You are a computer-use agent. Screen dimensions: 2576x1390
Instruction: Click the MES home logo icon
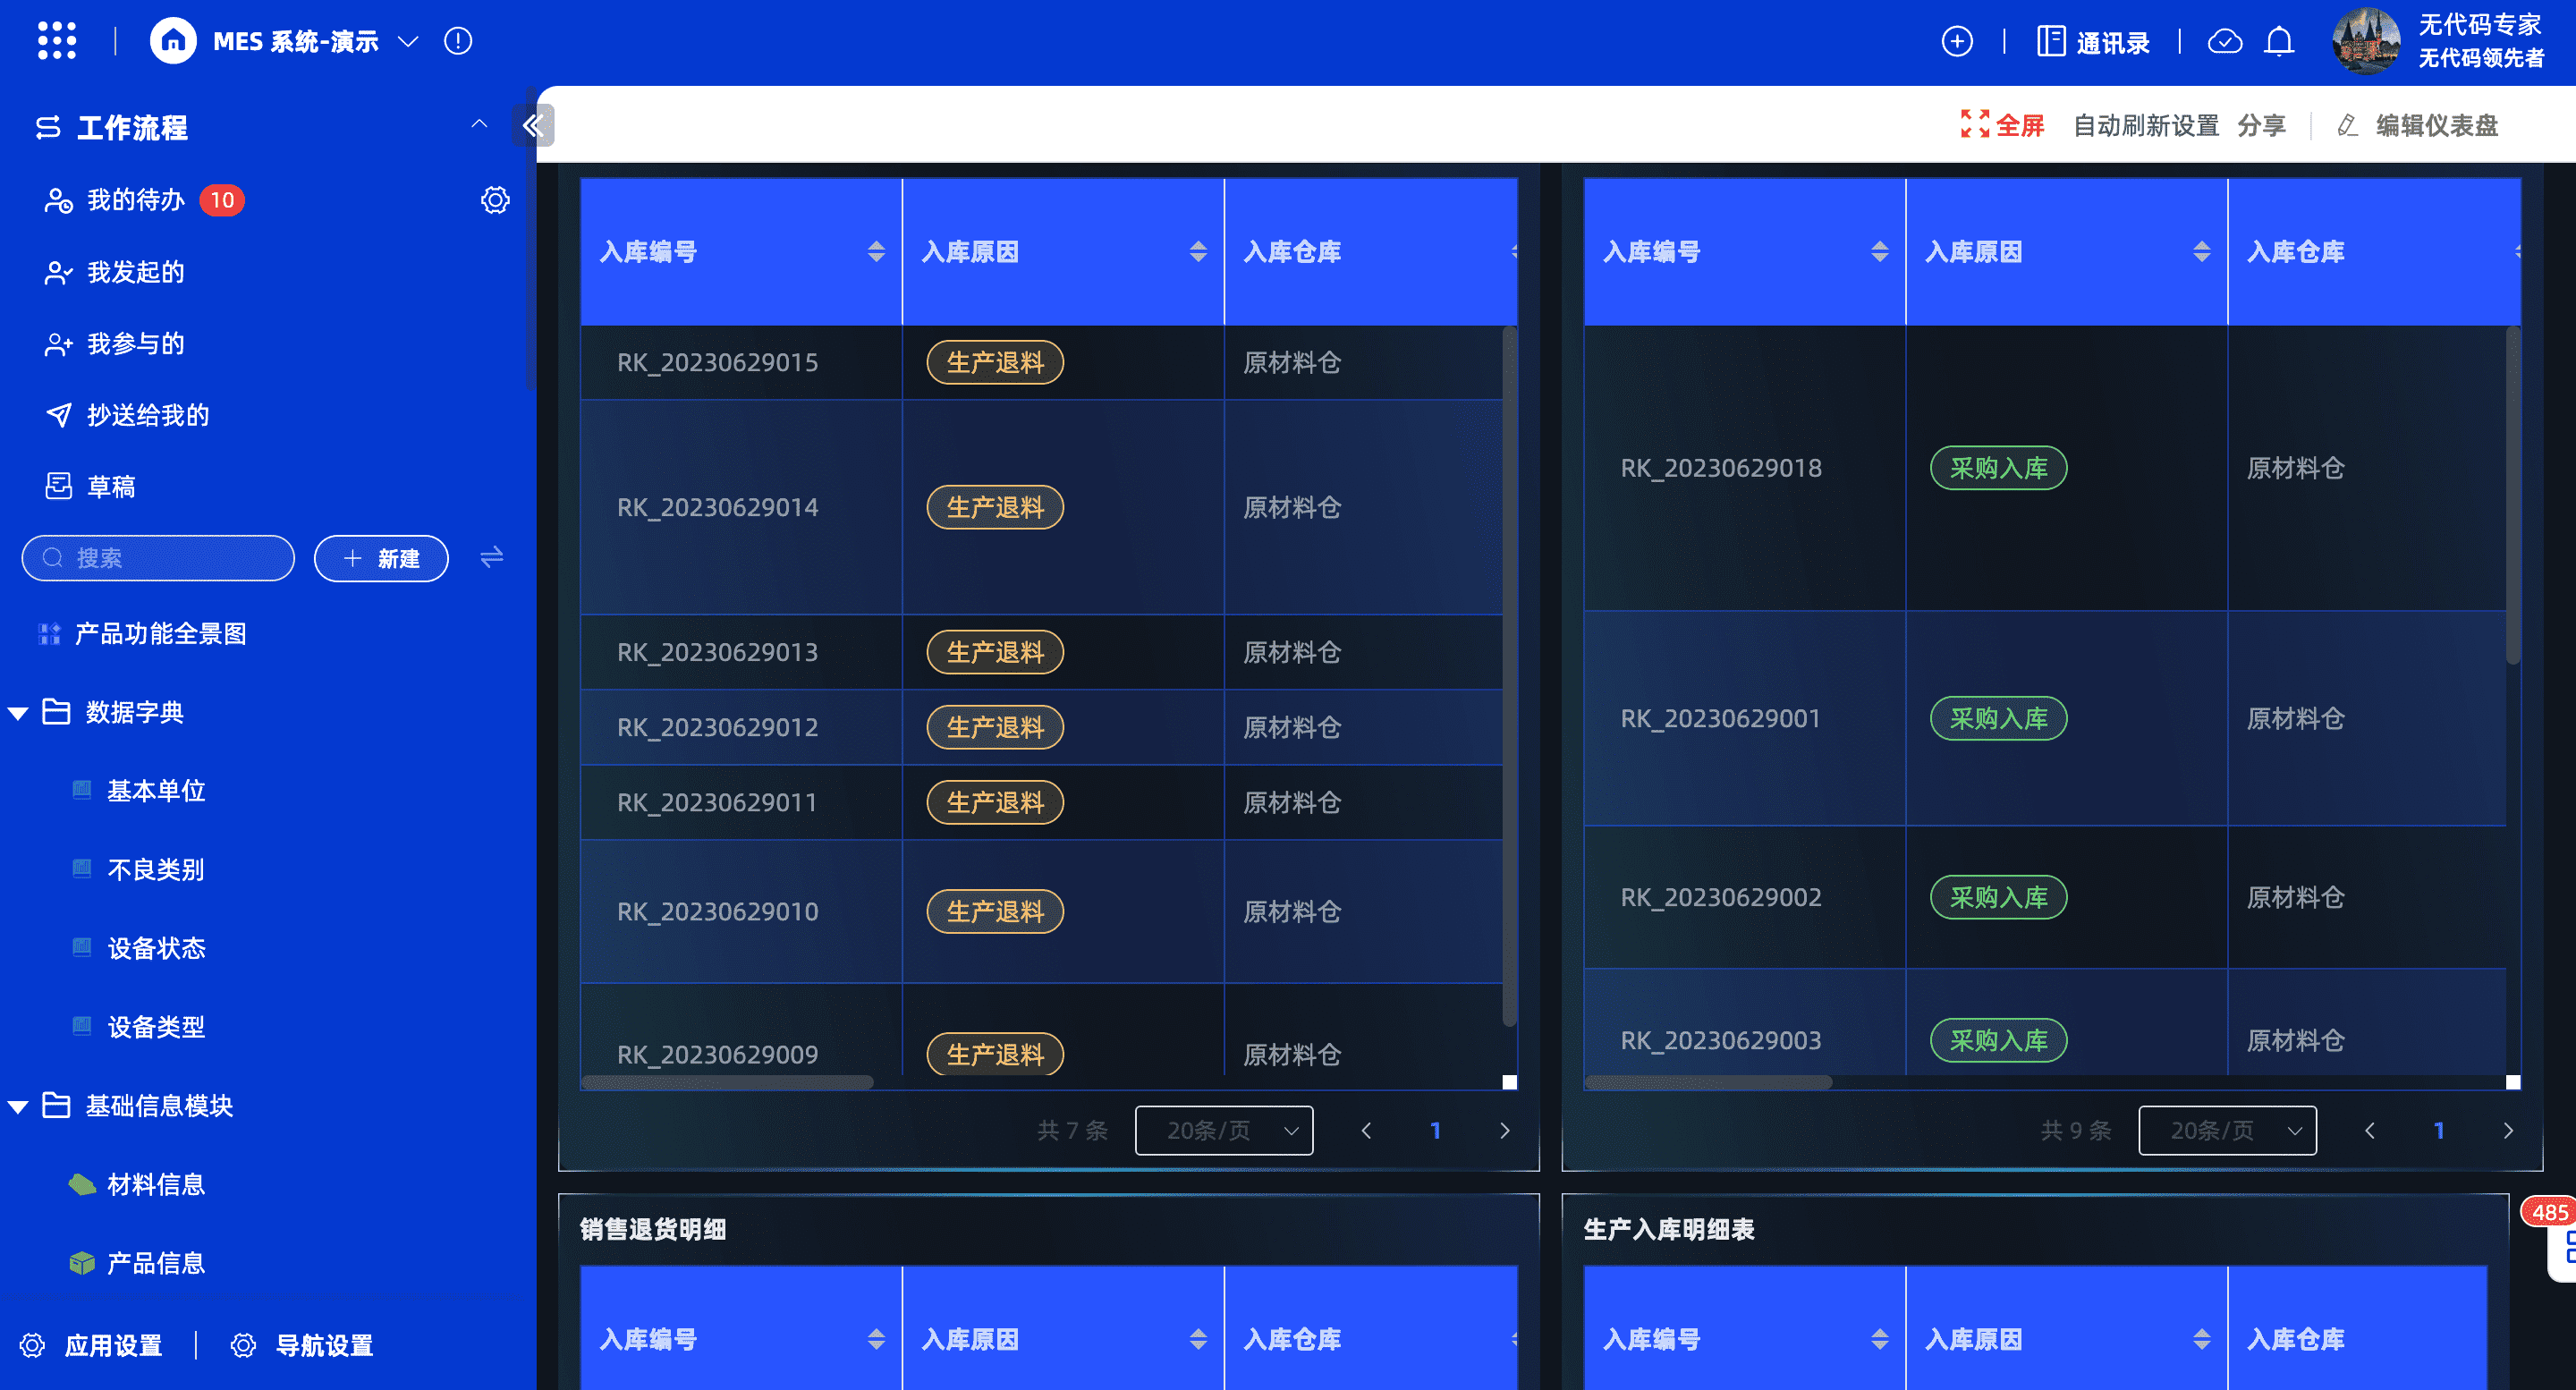coord(173,41)
